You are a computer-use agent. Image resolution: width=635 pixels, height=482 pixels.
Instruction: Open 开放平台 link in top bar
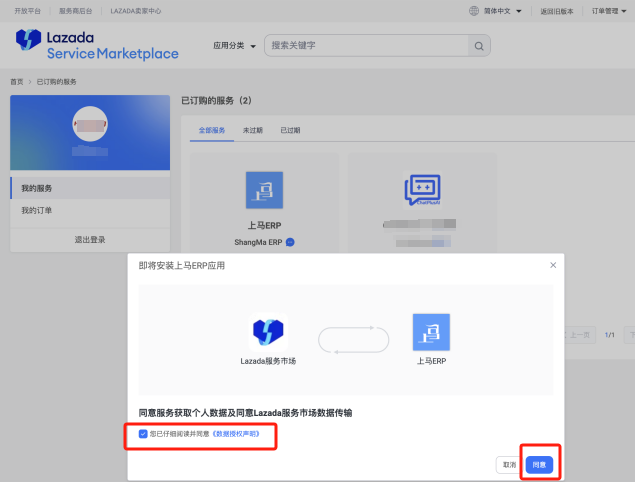pos(28,11)
